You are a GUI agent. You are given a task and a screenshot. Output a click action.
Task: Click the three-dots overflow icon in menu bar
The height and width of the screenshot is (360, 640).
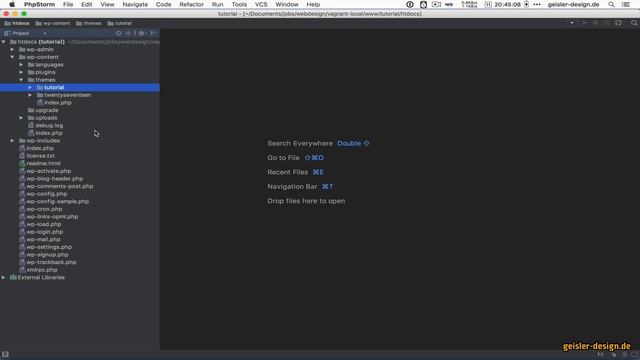click(x=537, y=4)
